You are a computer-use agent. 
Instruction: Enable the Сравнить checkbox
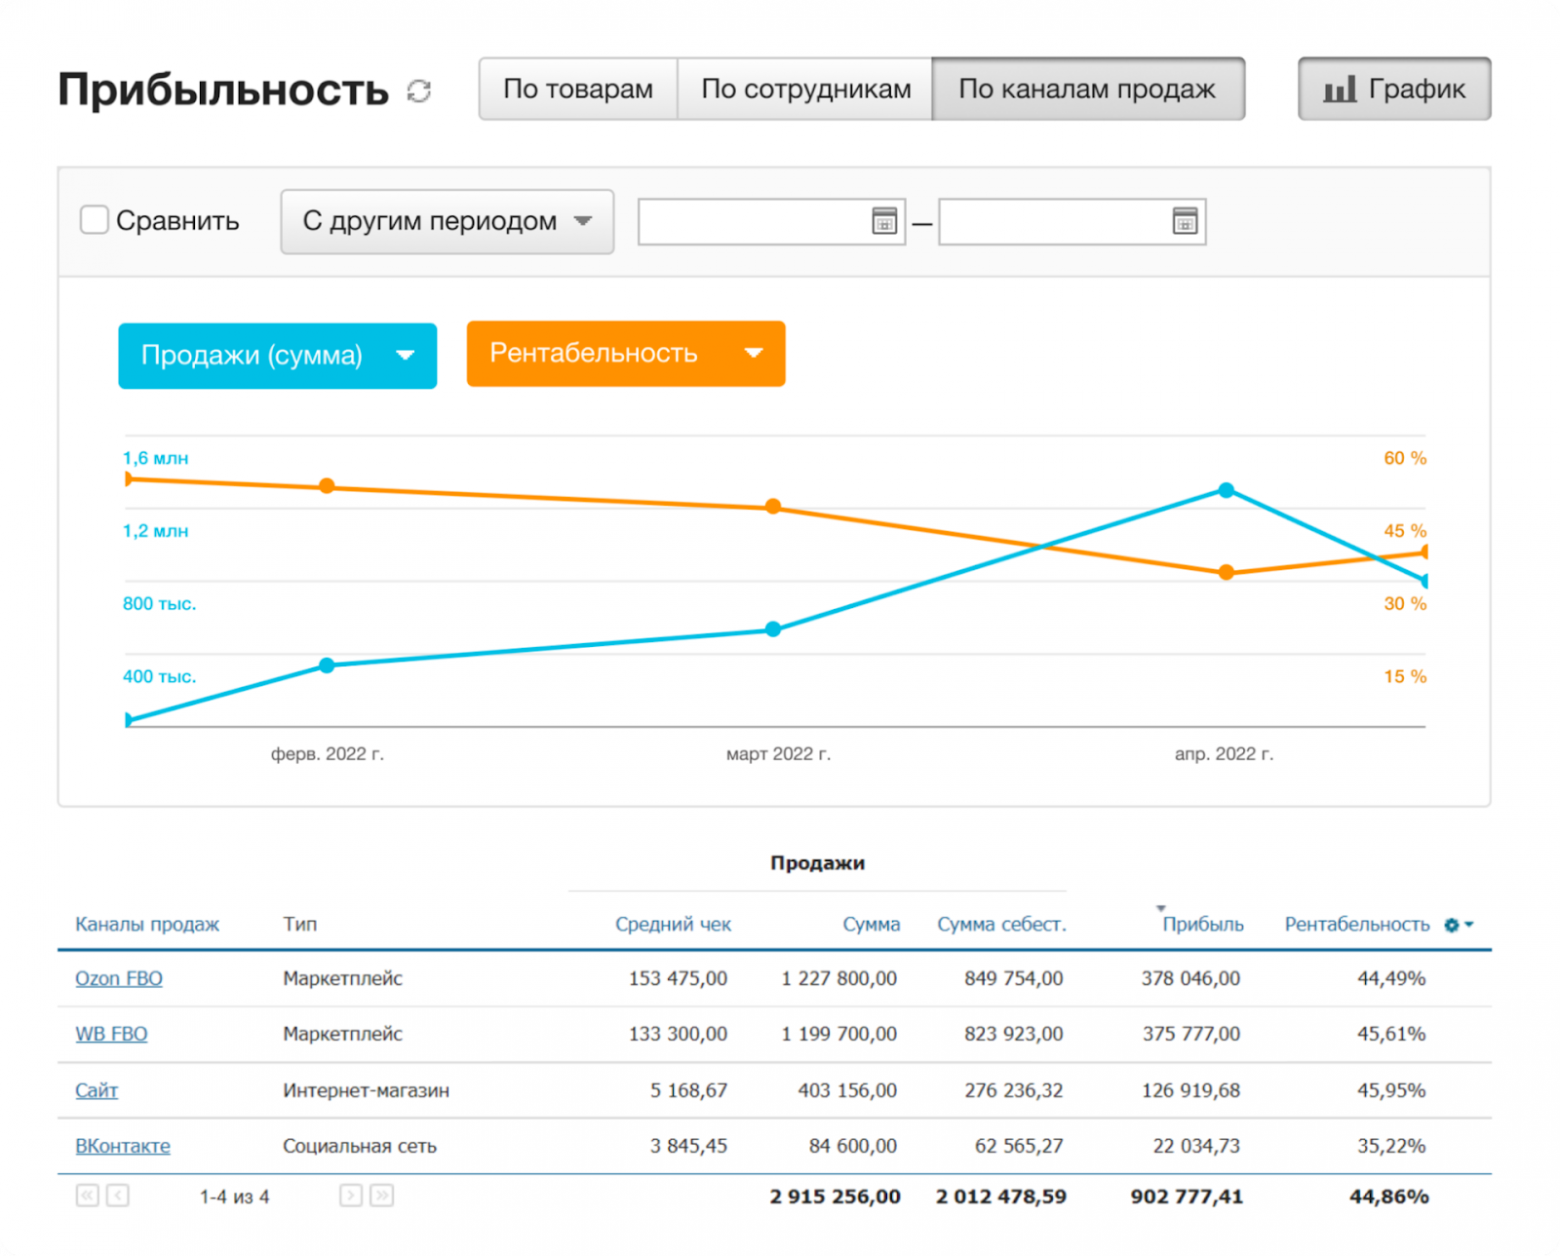click(94, 220)
